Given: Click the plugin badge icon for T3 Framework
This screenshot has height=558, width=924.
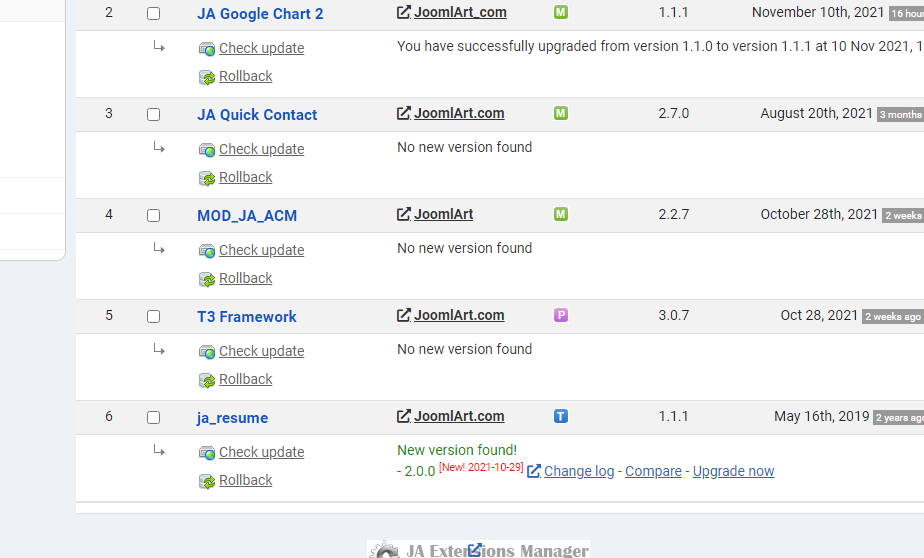Looking at the screenshot, I should pos(561,315).
